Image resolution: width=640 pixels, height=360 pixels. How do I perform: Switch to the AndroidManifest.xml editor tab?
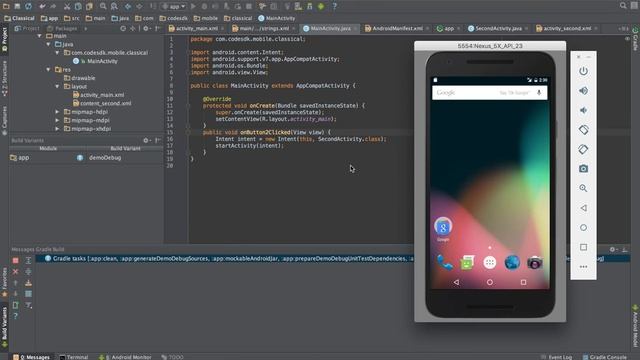click(x=397, y=29)
